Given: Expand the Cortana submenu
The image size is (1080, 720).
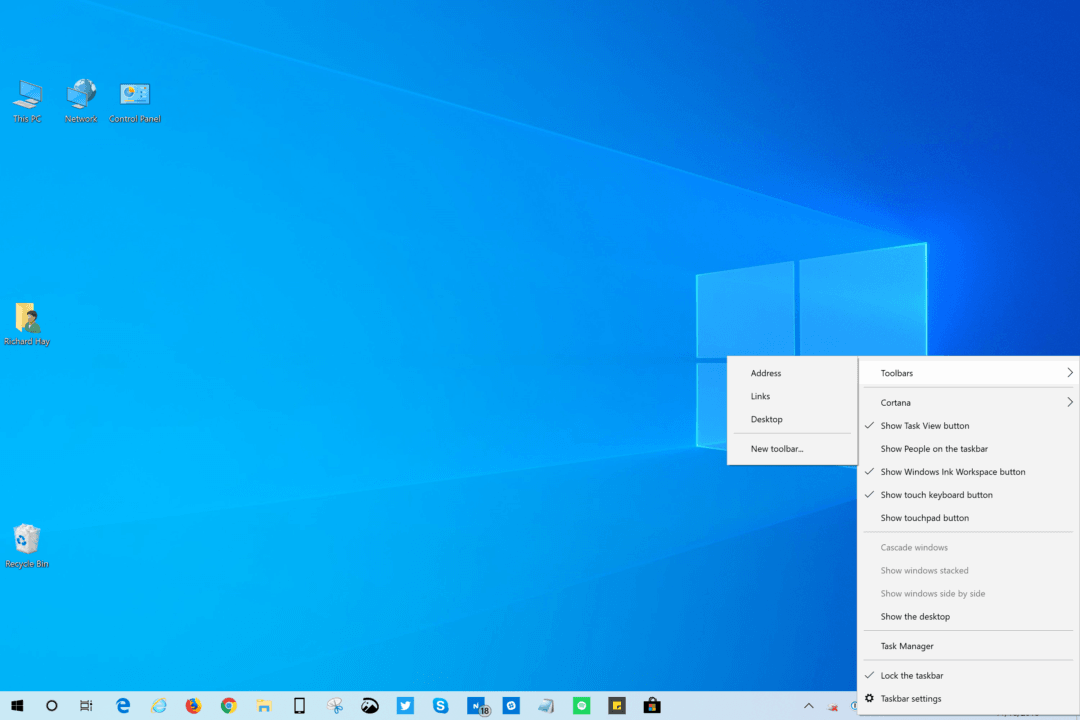Looking at the screenshot, I should click(969, 402).
